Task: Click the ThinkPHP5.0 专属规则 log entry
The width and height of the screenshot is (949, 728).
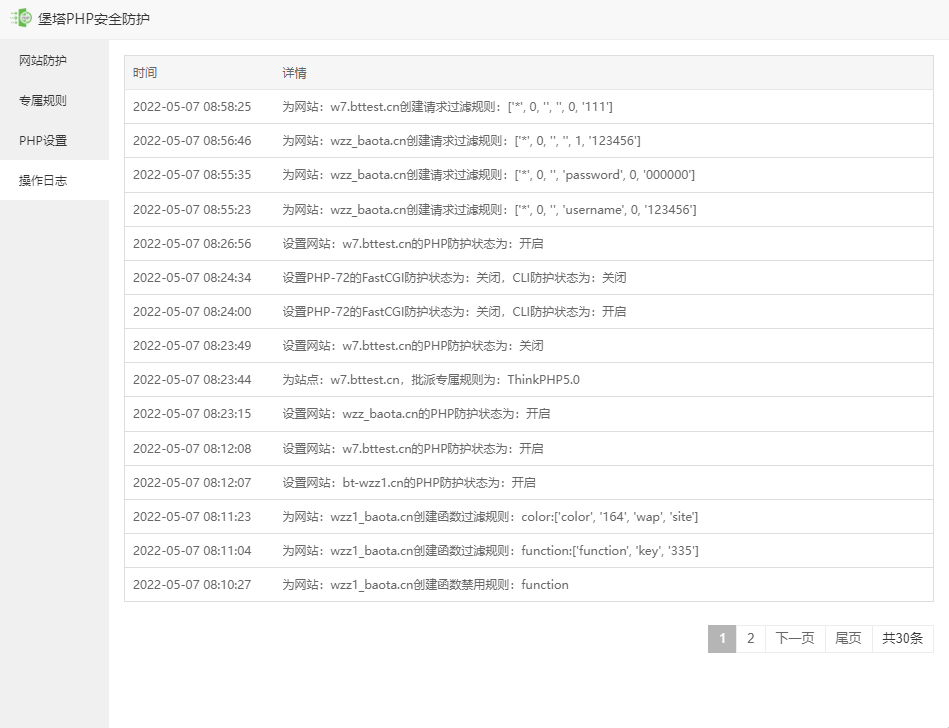Action: (x=431, y=379)
